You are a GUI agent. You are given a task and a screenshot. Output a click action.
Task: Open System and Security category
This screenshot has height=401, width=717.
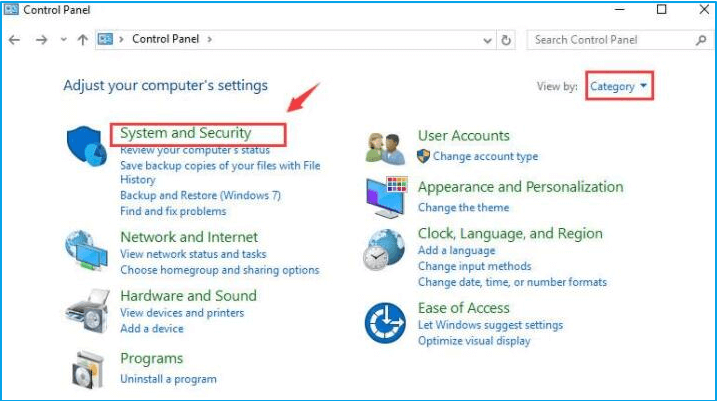pos(186,133)
